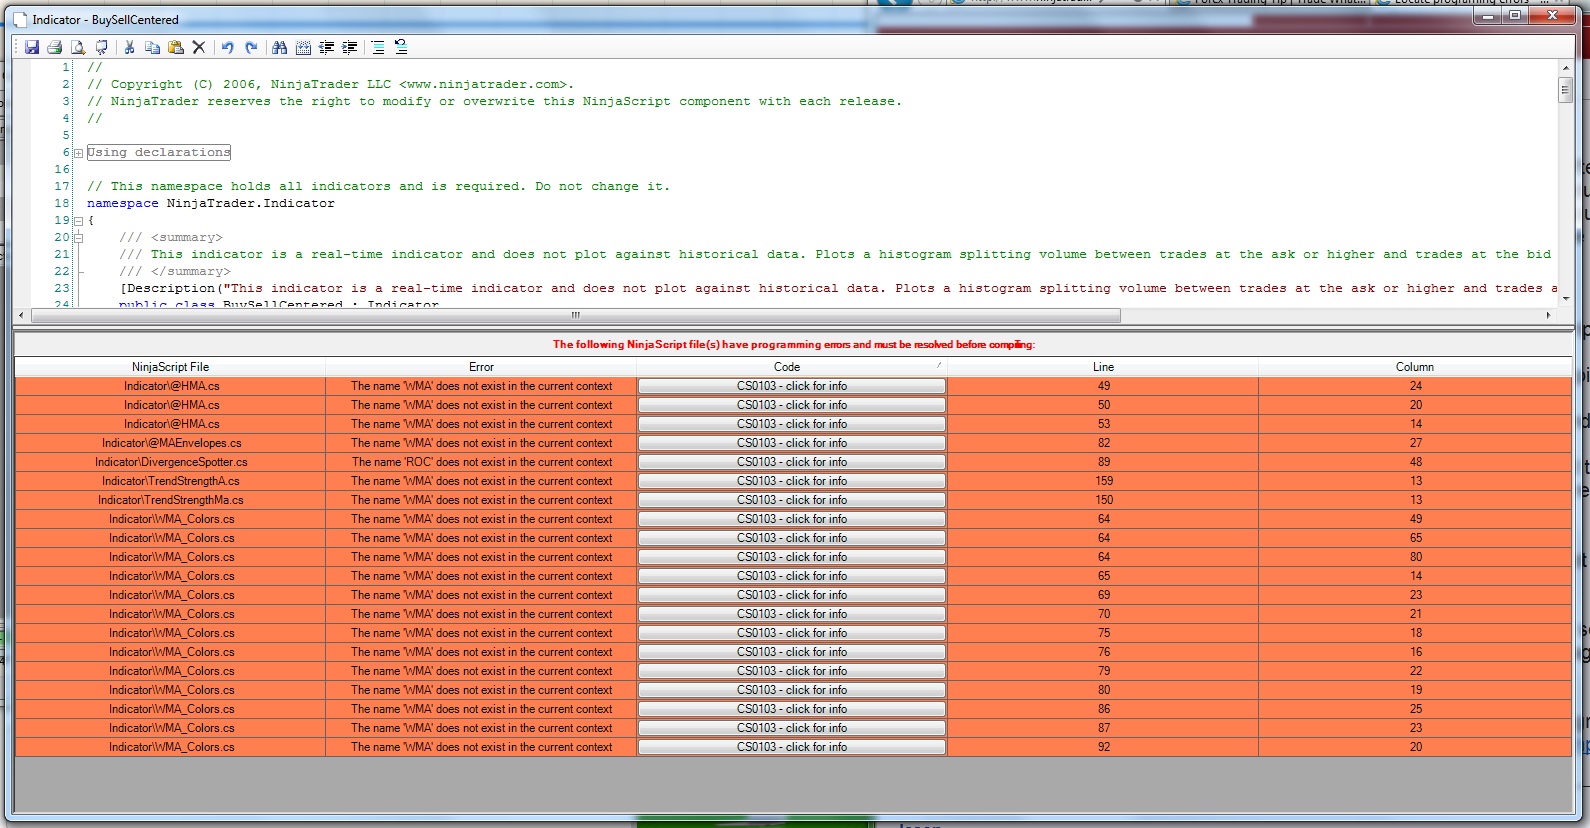Open CS0103 info for TrendStrengthA.cs error
This screenshot has height=828, width=1590.
pyautogui.click(x=792, y=481)
